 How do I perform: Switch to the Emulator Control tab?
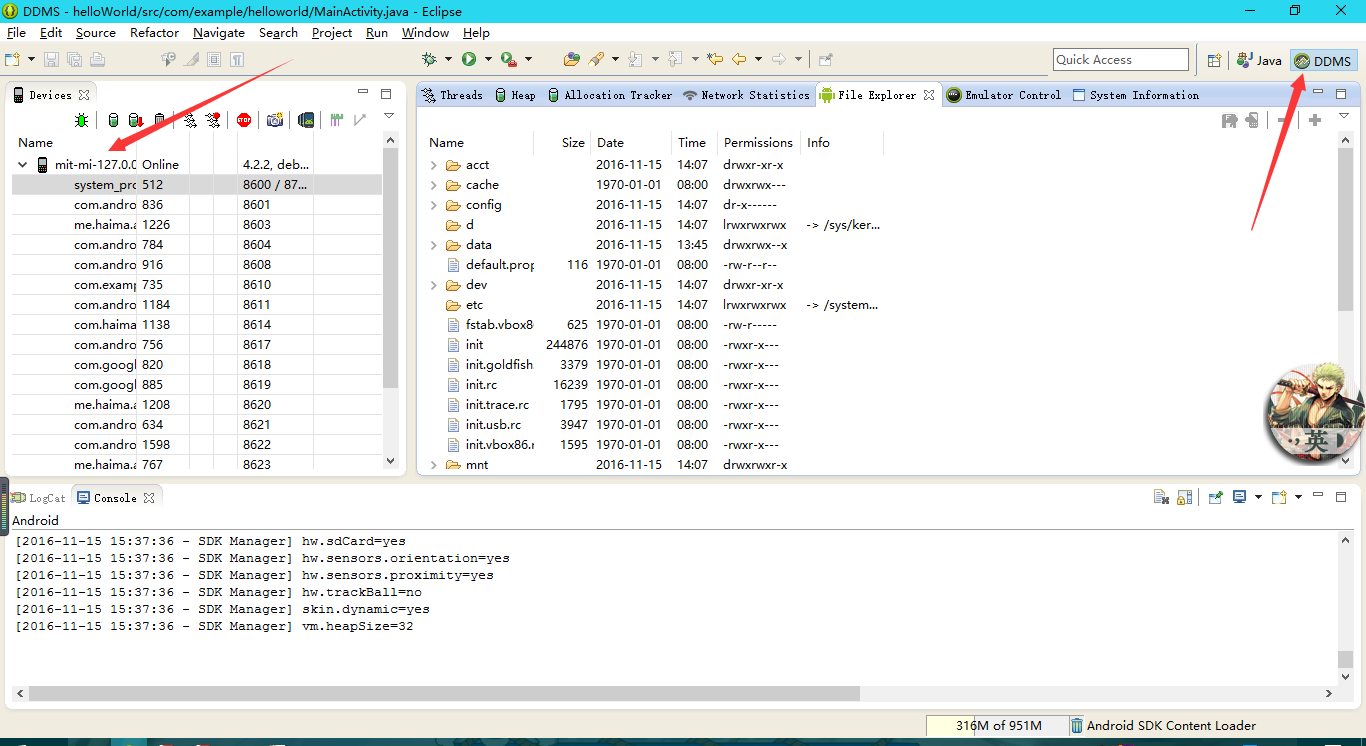tap(1004, 95)
